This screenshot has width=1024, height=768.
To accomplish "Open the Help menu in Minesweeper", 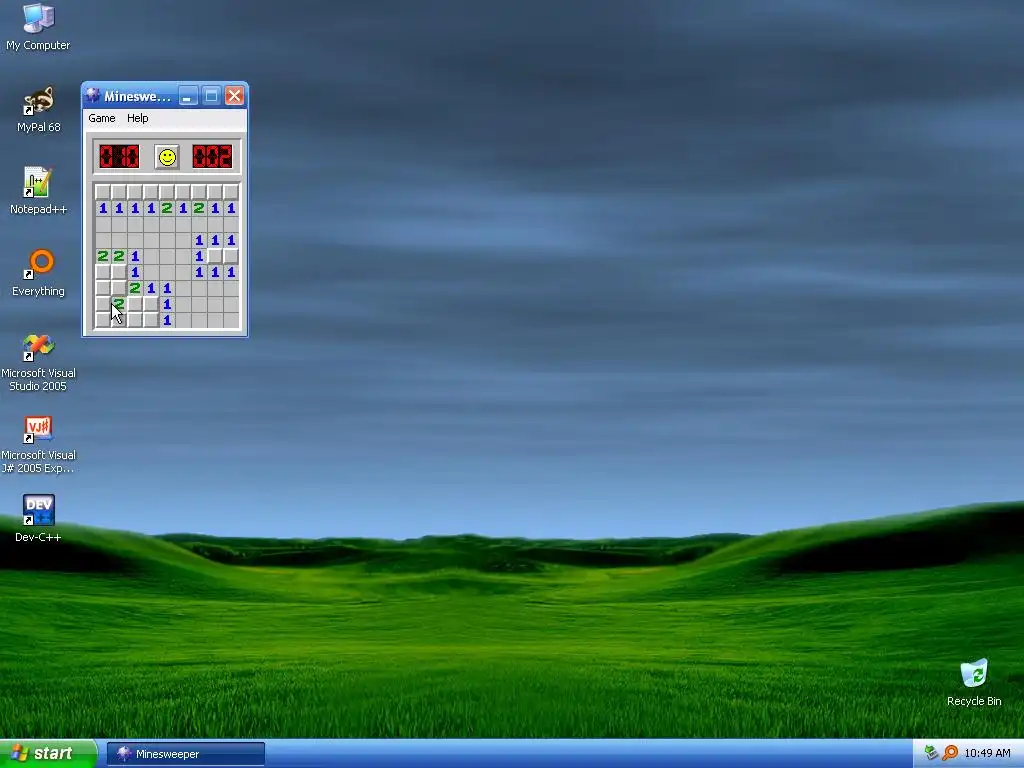I will pos(138,118).
